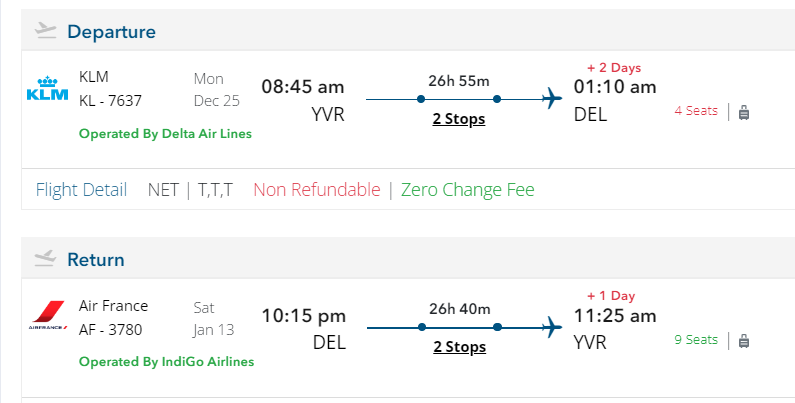This screenshot has height=403, width=795.
Task: Click the airplane icon on departure route line
Action: point(552,98)
